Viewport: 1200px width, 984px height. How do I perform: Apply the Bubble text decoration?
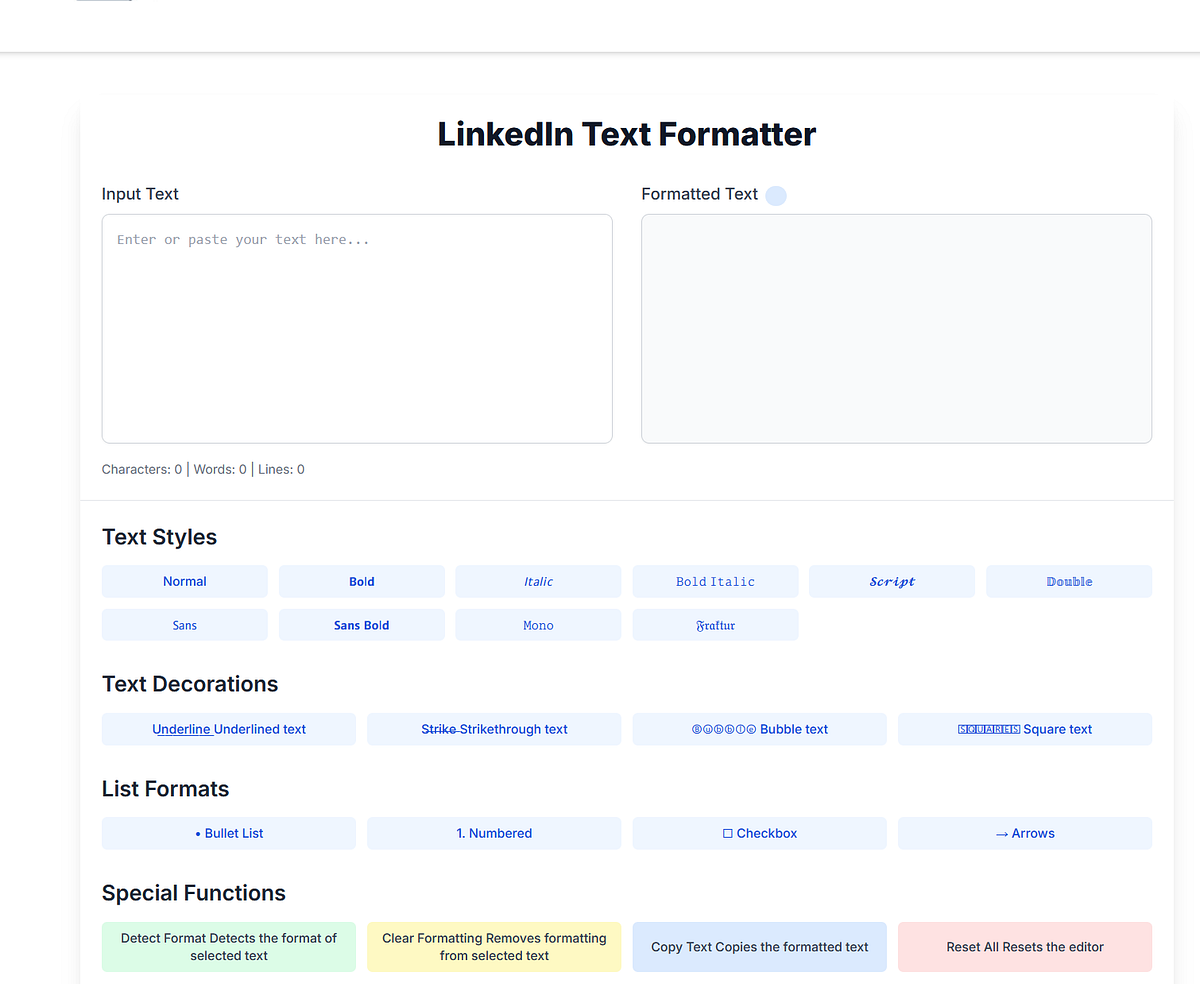point(759,729)
